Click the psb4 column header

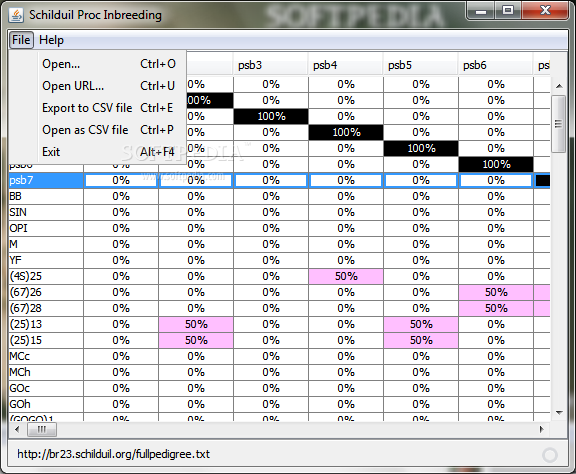click(345, 65)
